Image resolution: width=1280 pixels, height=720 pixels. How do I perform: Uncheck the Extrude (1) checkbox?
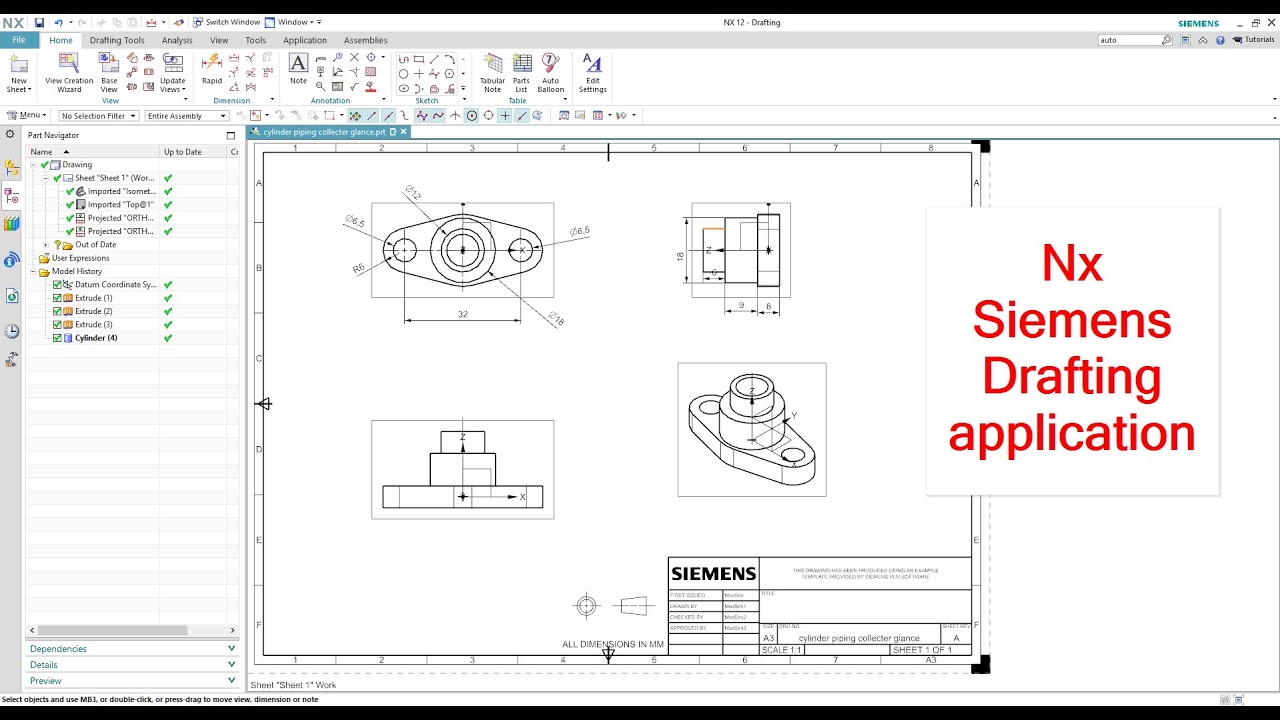click(x=57, y=298)
